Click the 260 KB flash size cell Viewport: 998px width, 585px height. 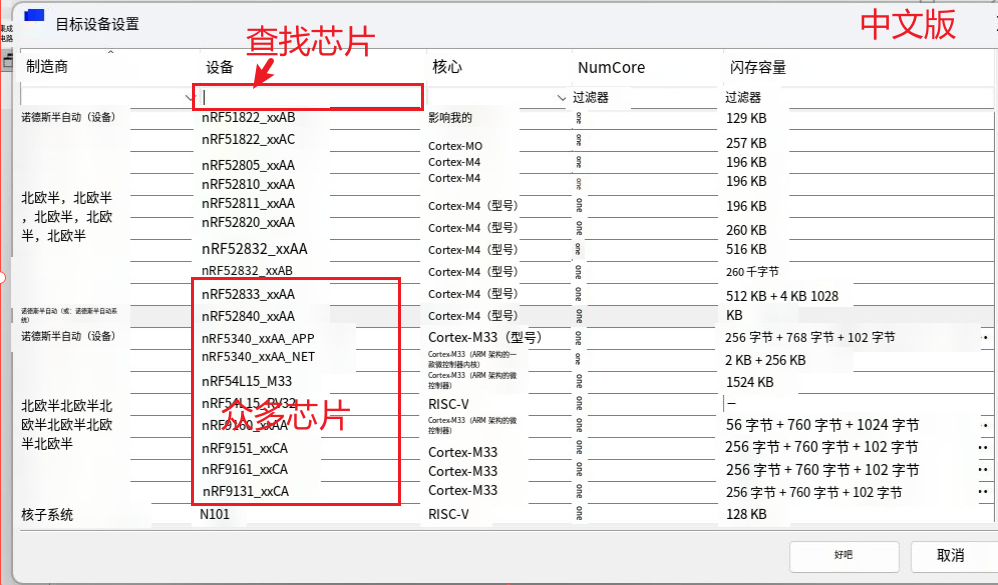(746, 230)
